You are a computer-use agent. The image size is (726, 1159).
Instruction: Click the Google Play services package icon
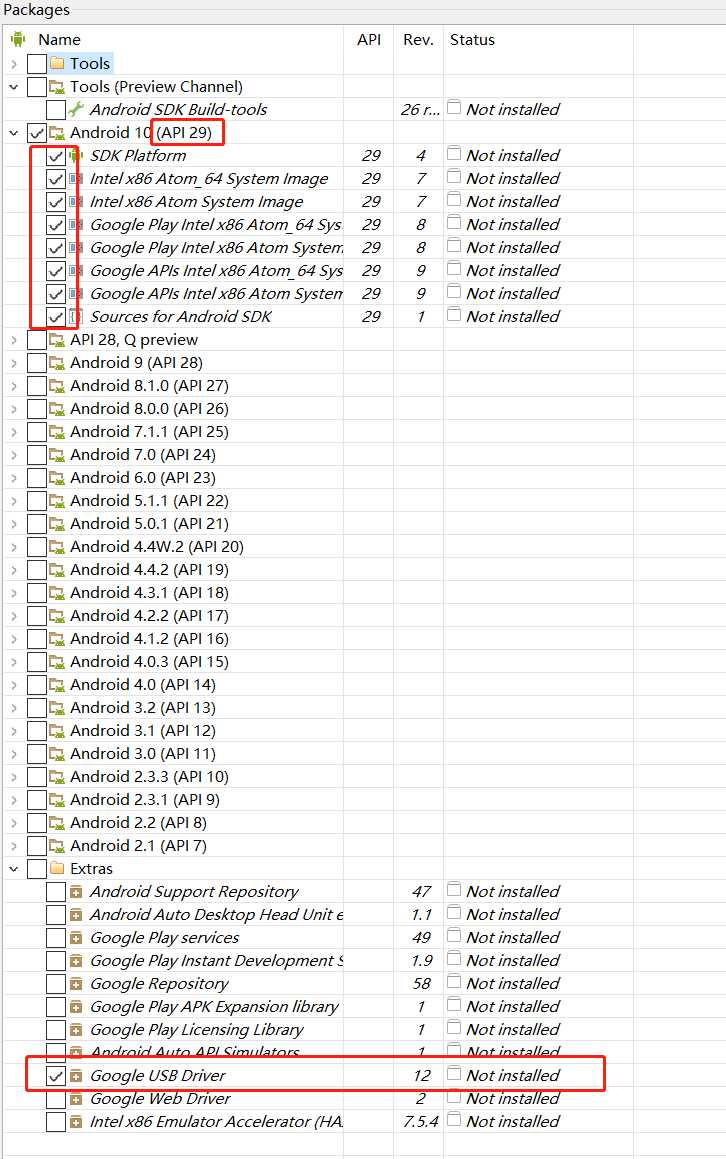tap(75, 938)
